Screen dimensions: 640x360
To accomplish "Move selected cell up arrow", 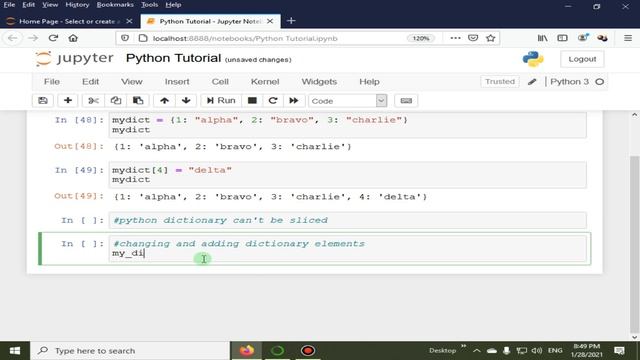I will (x=164, y=101).
